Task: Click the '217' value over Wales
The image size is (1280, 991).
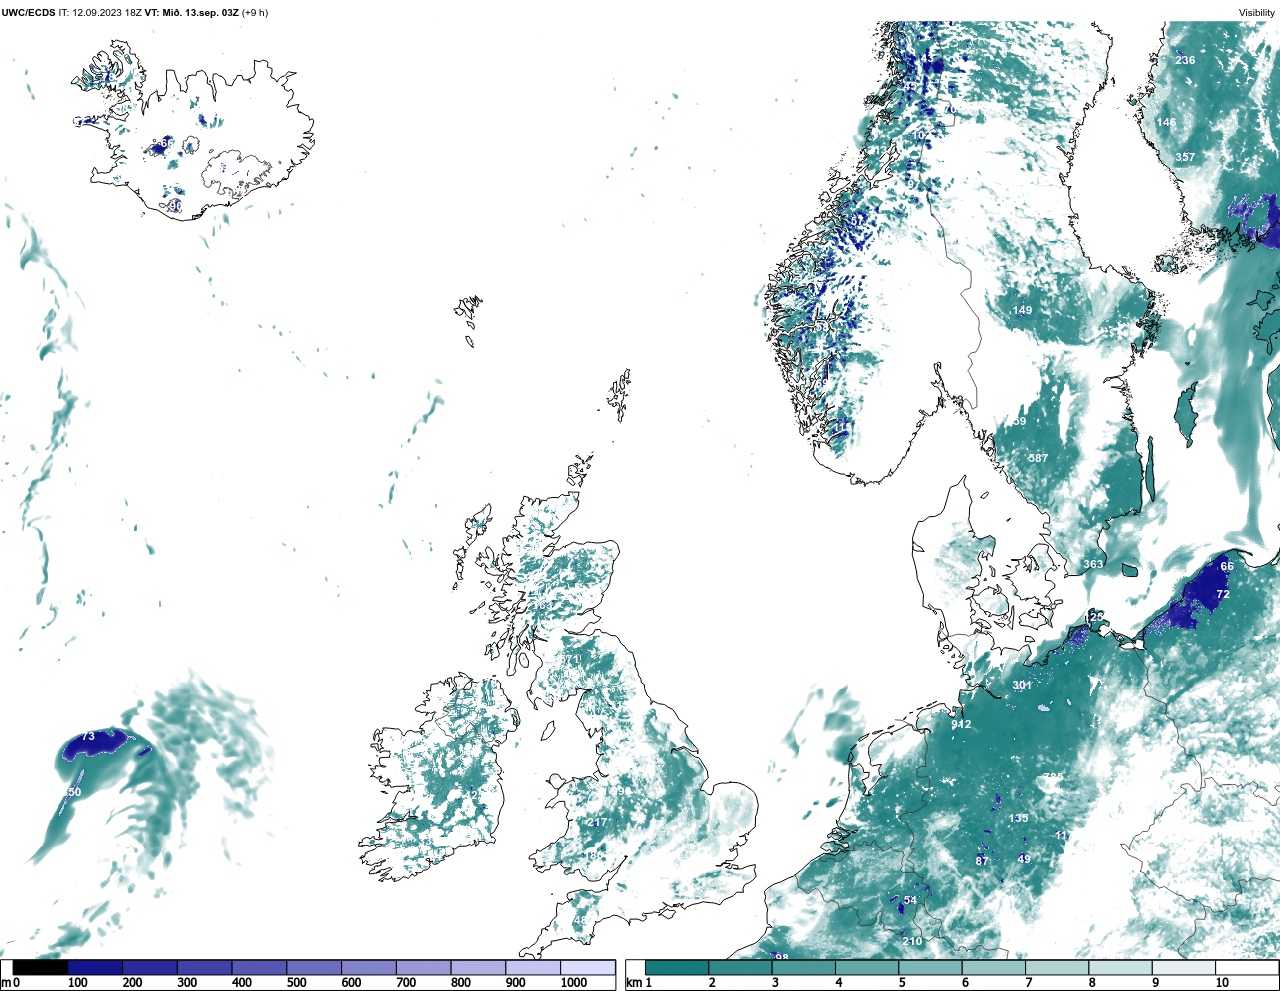Action: point(597,822)
